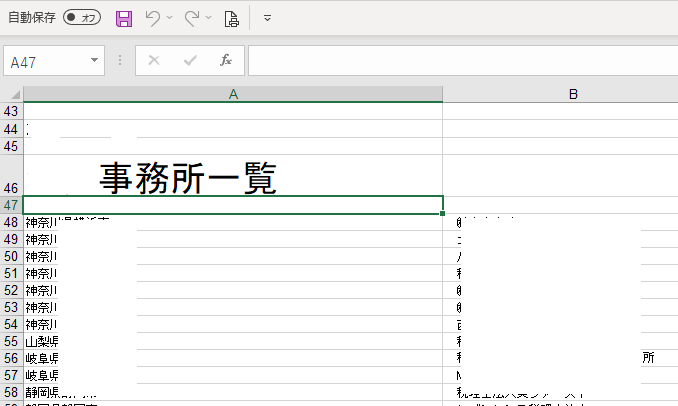This screenshot has height=406, width=678.
Task: Select row 48 header
Action: (x=11, y=222)
